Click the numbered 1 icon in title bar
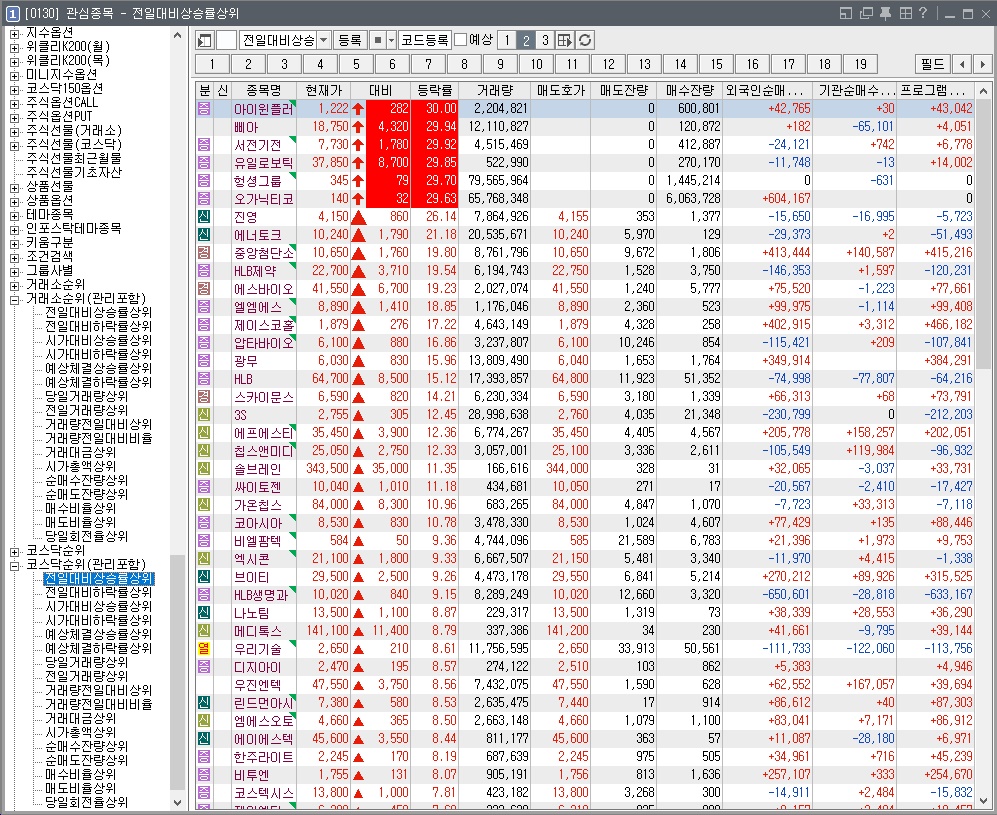Screen dimensions: 997x815 (13, 13)
